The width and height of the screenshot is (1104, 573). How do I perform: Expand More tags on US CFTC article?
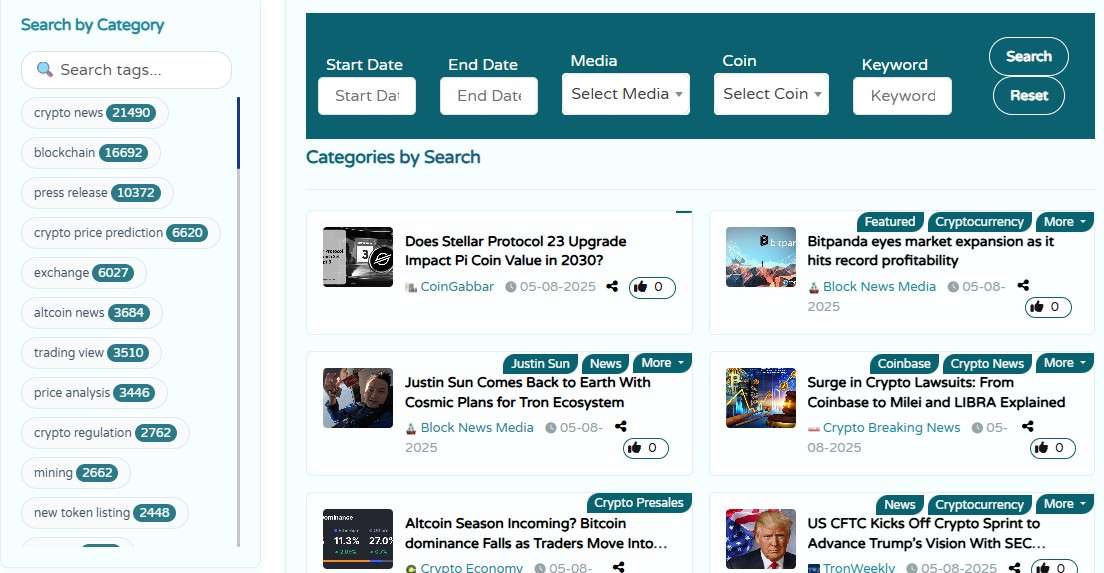(1064, 504)
